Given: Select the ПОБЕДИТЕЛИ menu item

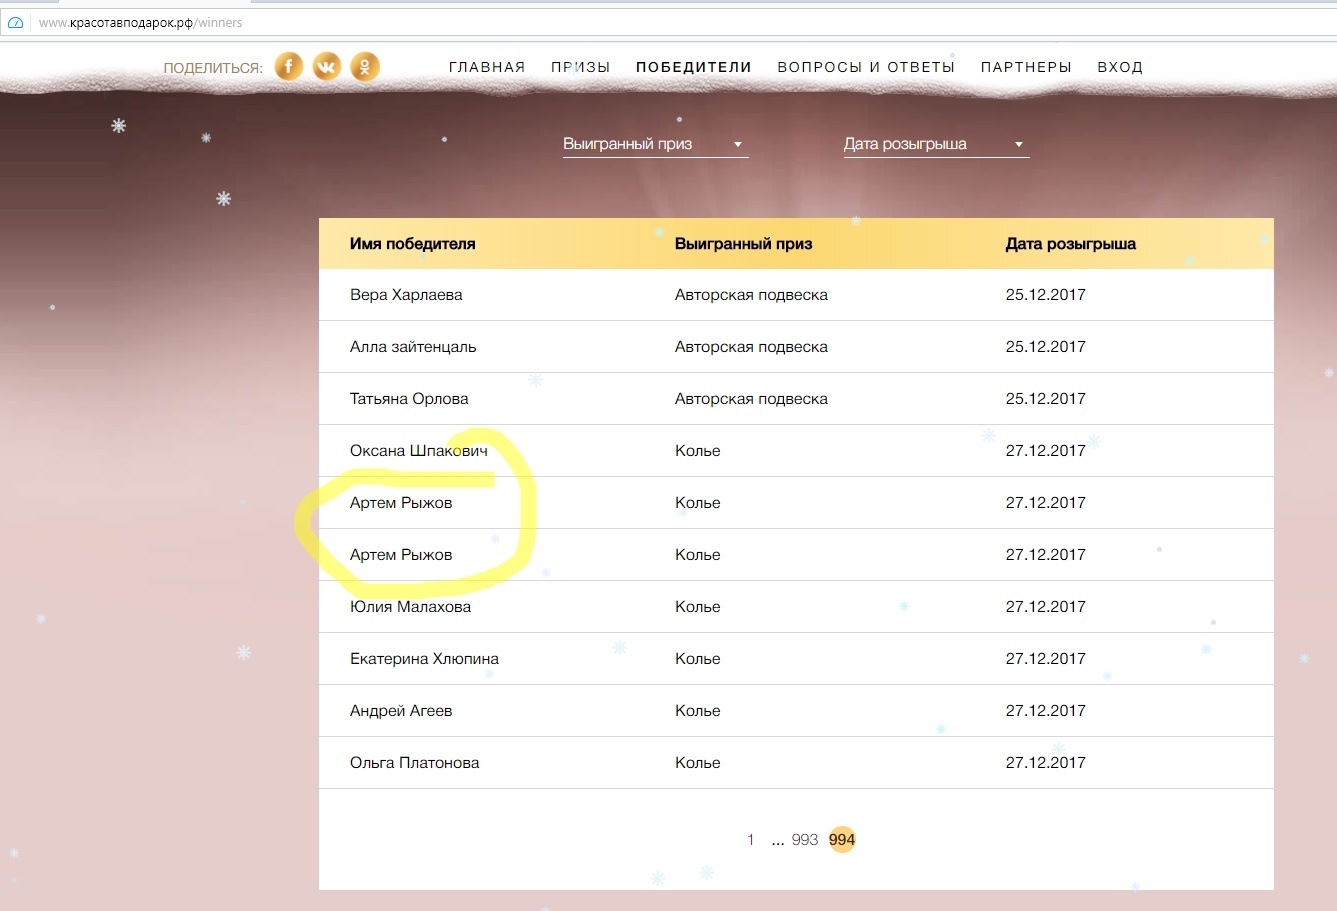Looking at the screenshot, I should 693,67.
